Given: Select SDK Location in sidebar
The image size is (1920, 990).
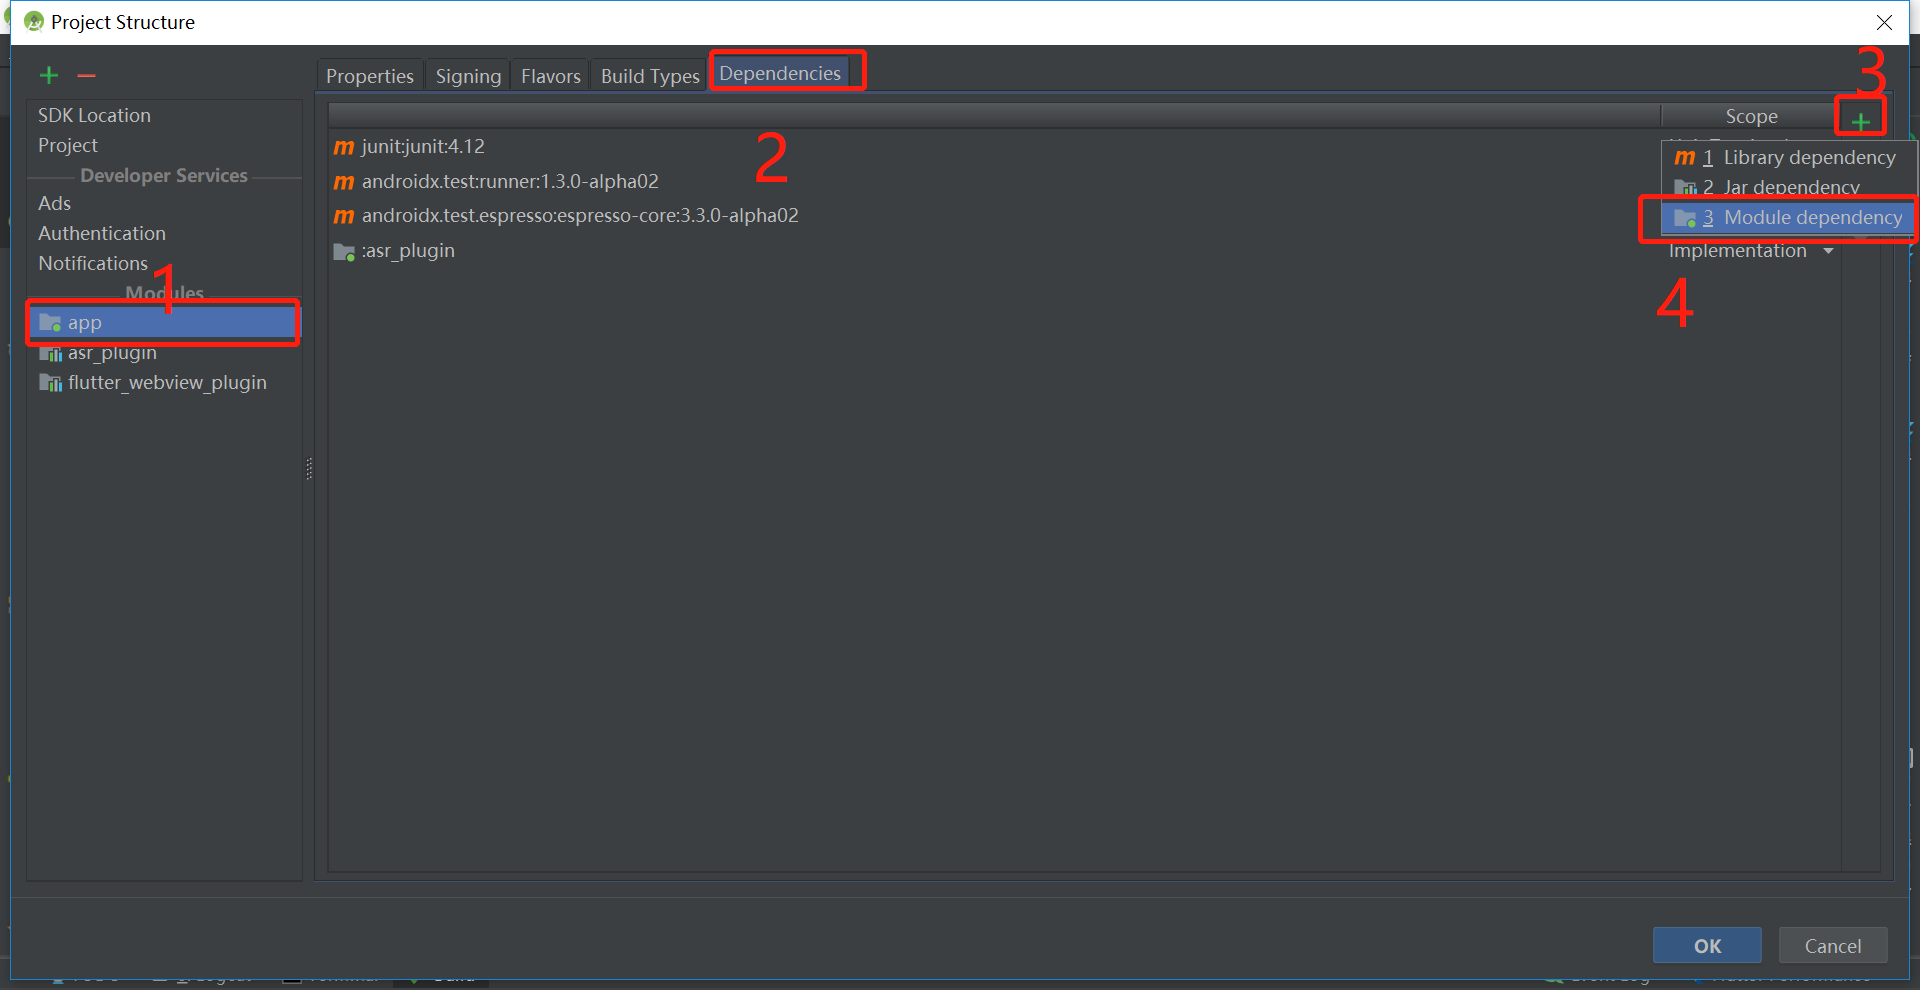Looking at the screenshot, I should click(165, 116).
